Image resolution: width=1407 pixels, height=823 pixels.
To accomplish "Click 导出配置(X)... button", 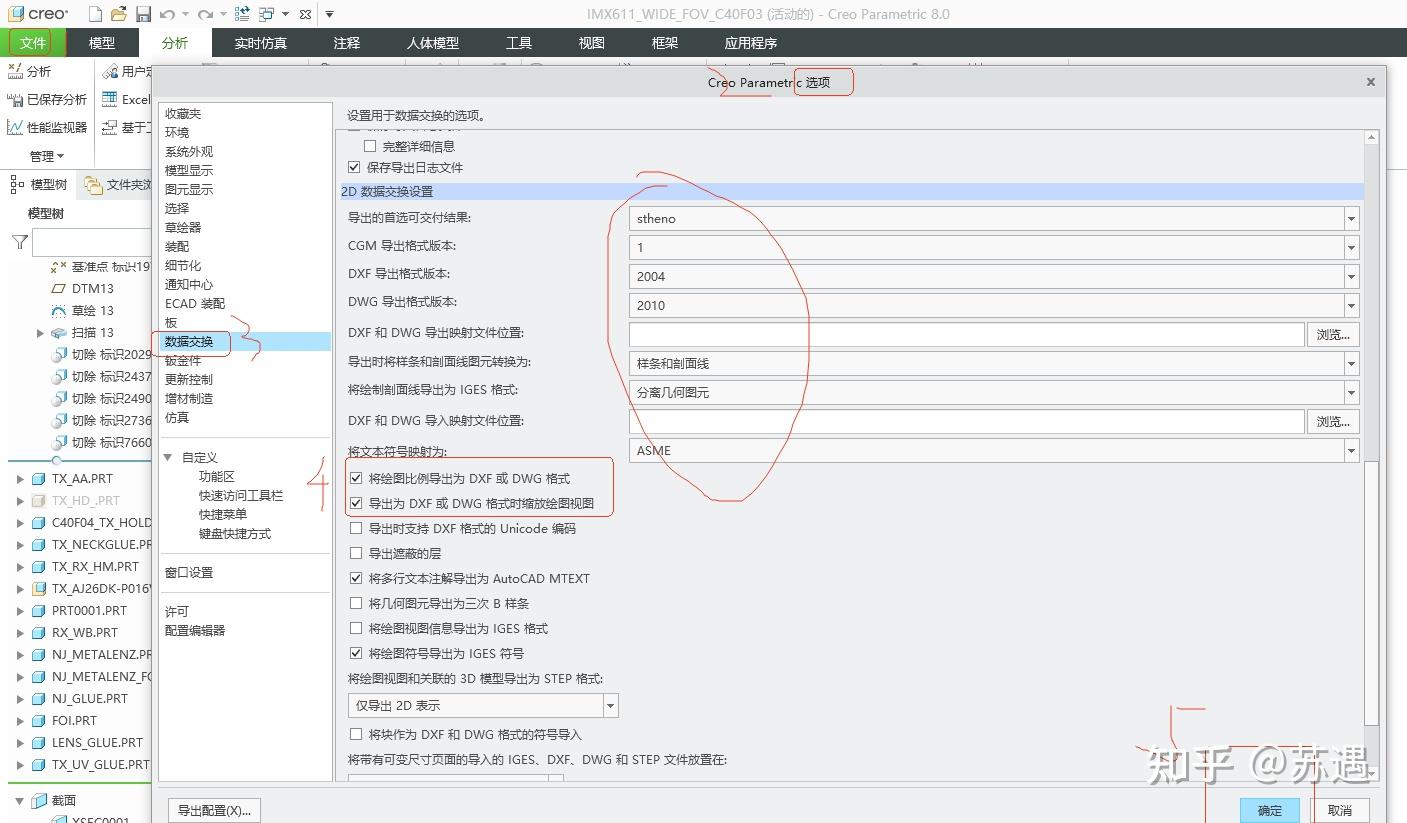I will [x=213, y=810].
